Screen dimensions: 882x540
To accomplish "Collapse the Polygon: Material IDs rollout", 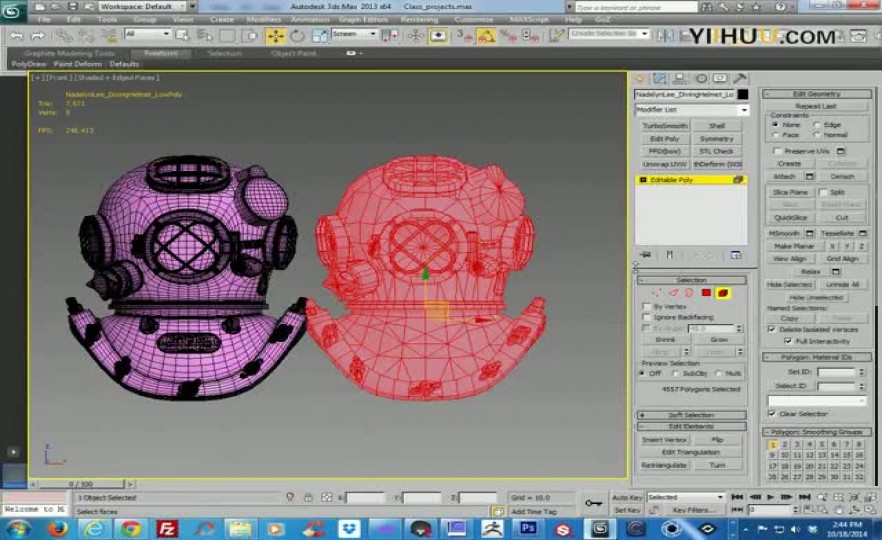I will tap(817, 357).
